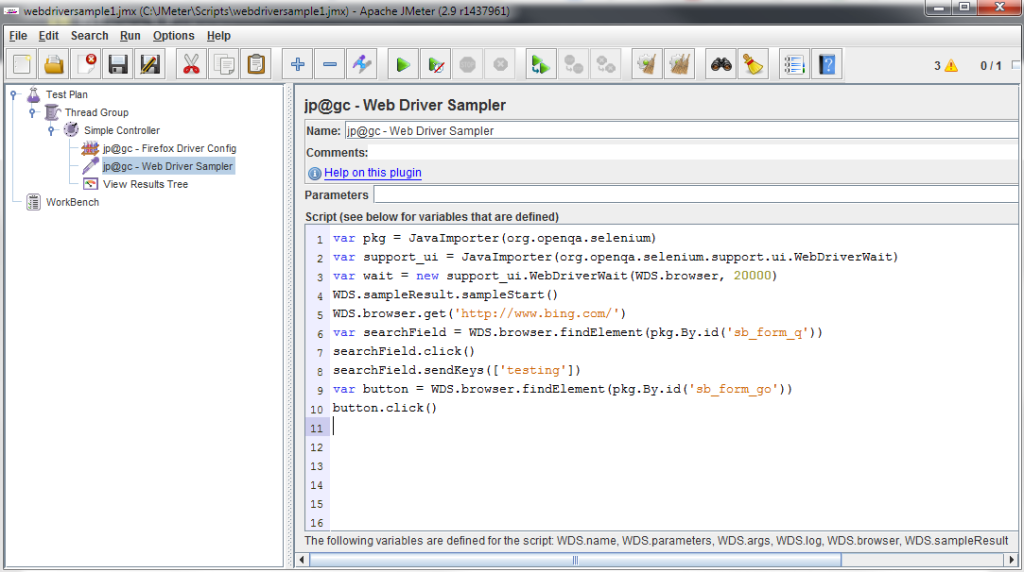Select Test Plan in the tree
Viewport: 1024px width, 572px height.
point(67,95)
